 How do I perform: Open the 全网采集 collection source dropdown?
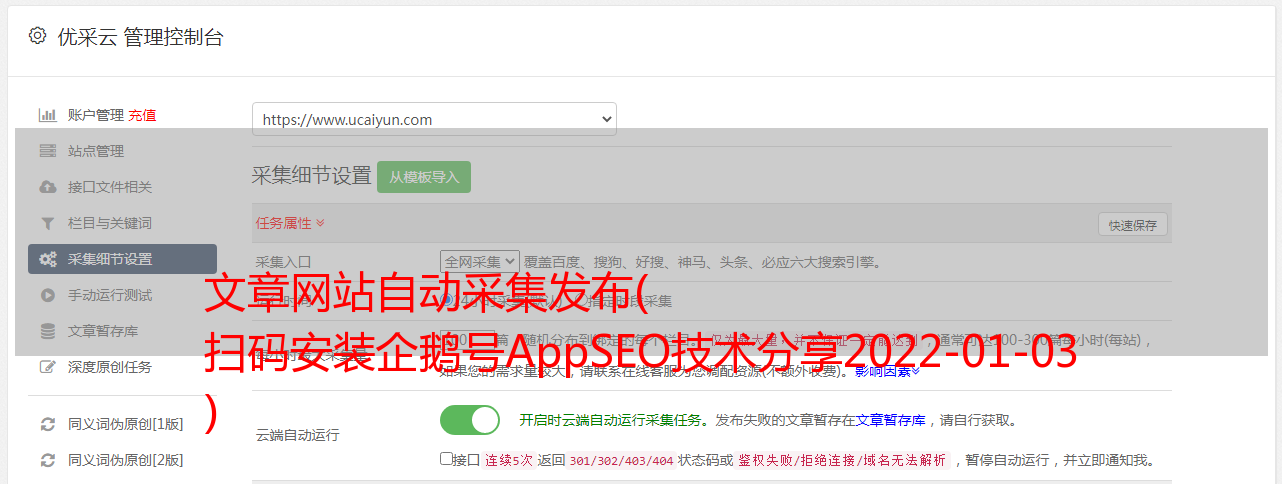480,262
